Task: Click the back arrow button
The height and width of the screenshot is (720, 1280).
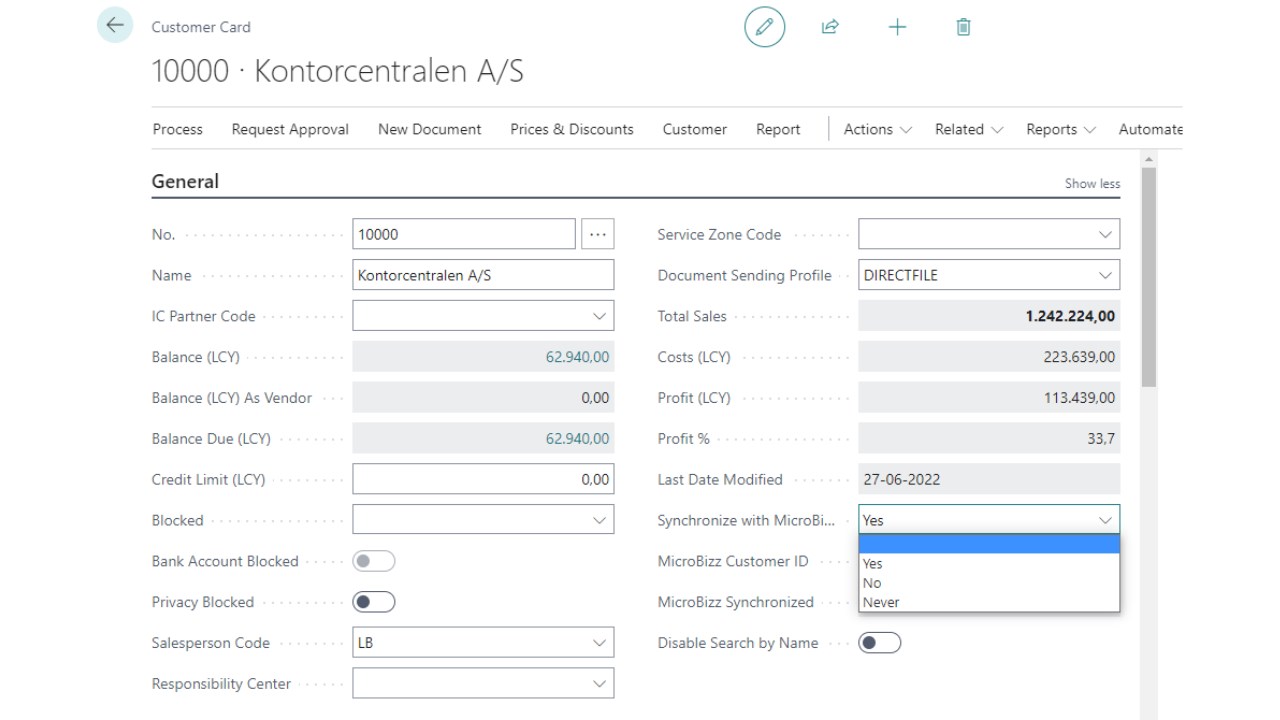Action: click(115, 26)
